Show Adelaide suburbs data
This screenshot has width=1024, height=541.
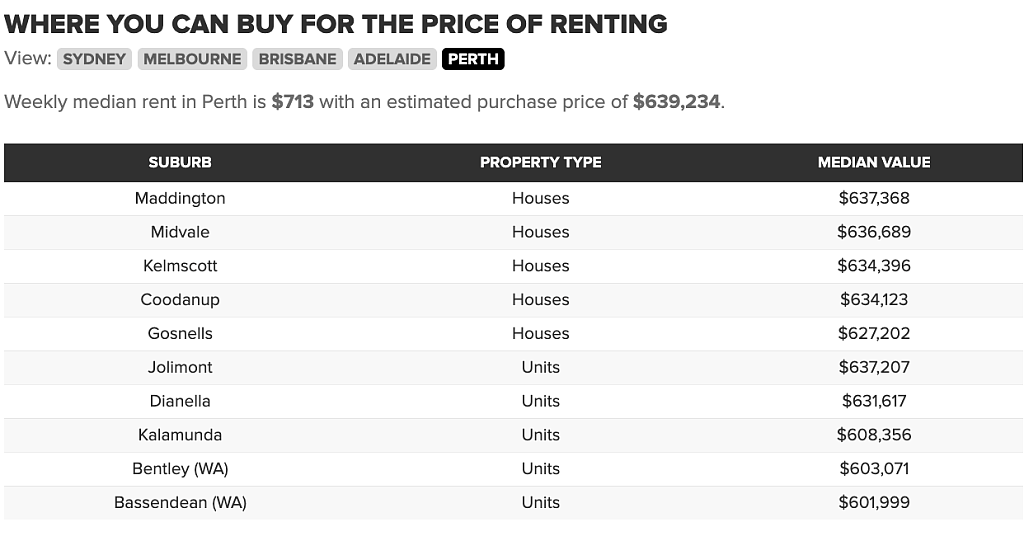(x=392, y=59)
